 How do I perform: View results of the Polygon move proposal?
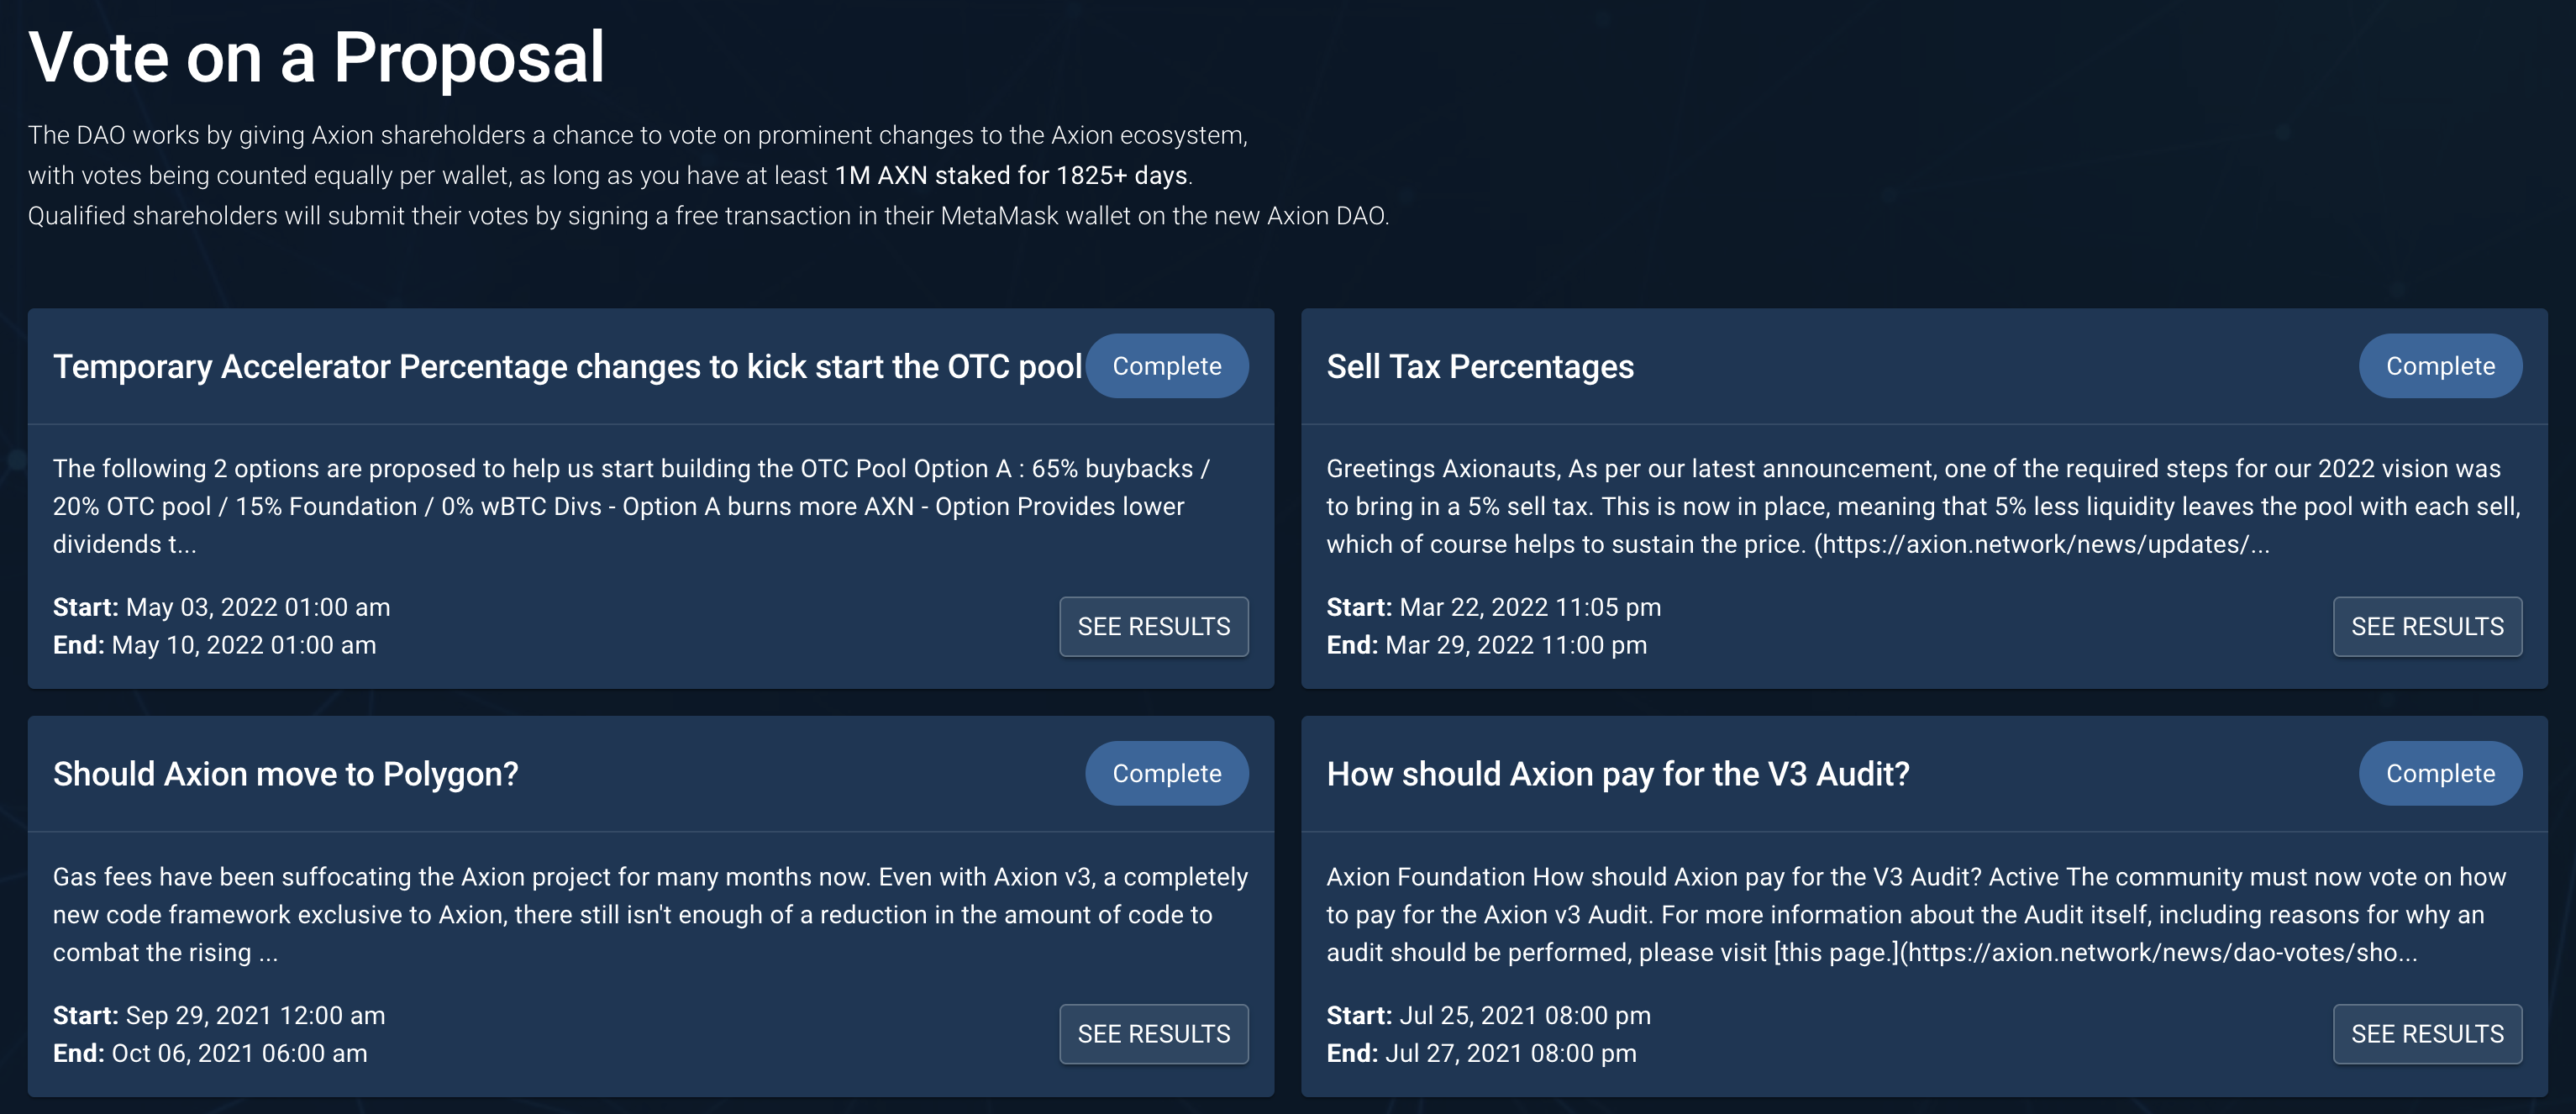point(1153,1033)
